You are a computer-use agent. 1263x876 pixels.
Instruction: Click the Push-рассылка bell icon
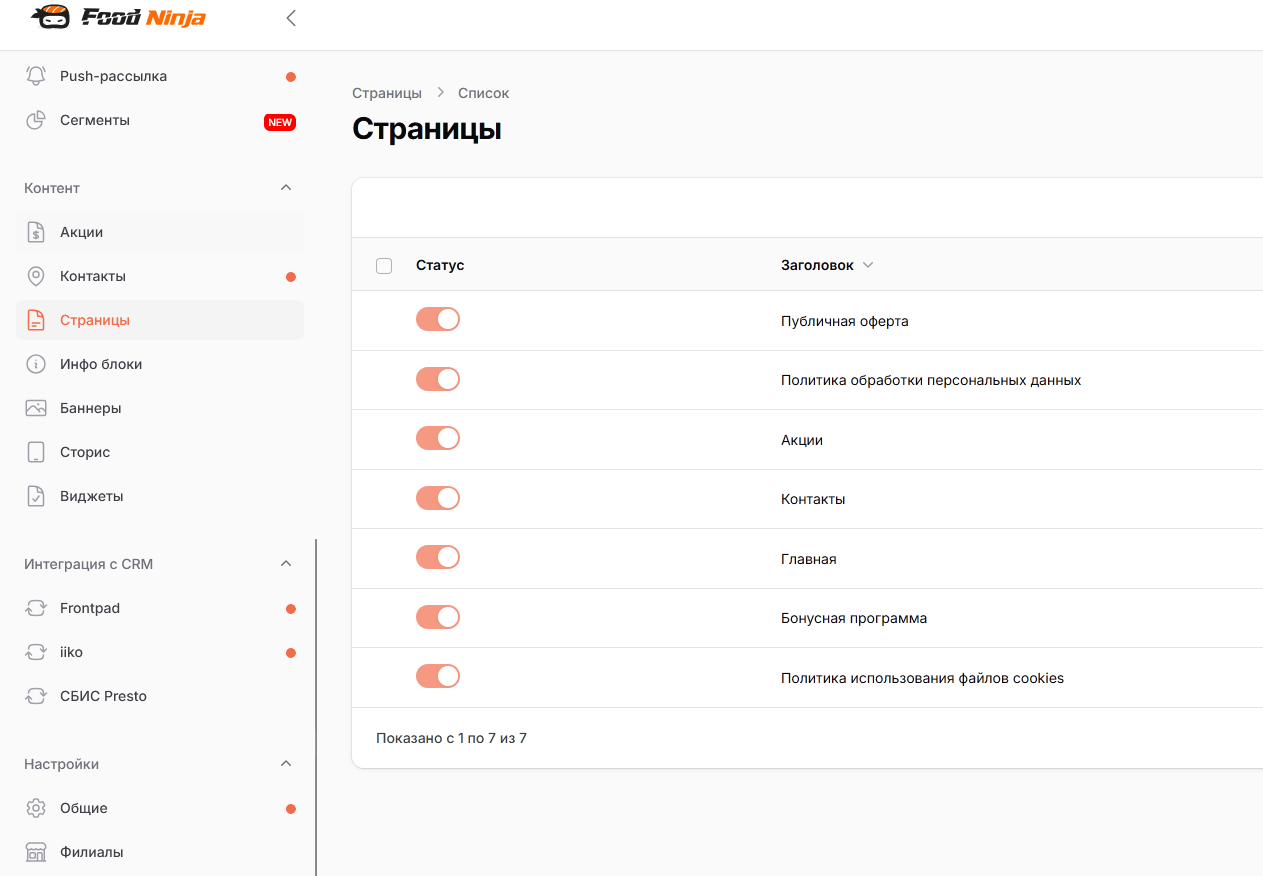(x=36, y=76)
